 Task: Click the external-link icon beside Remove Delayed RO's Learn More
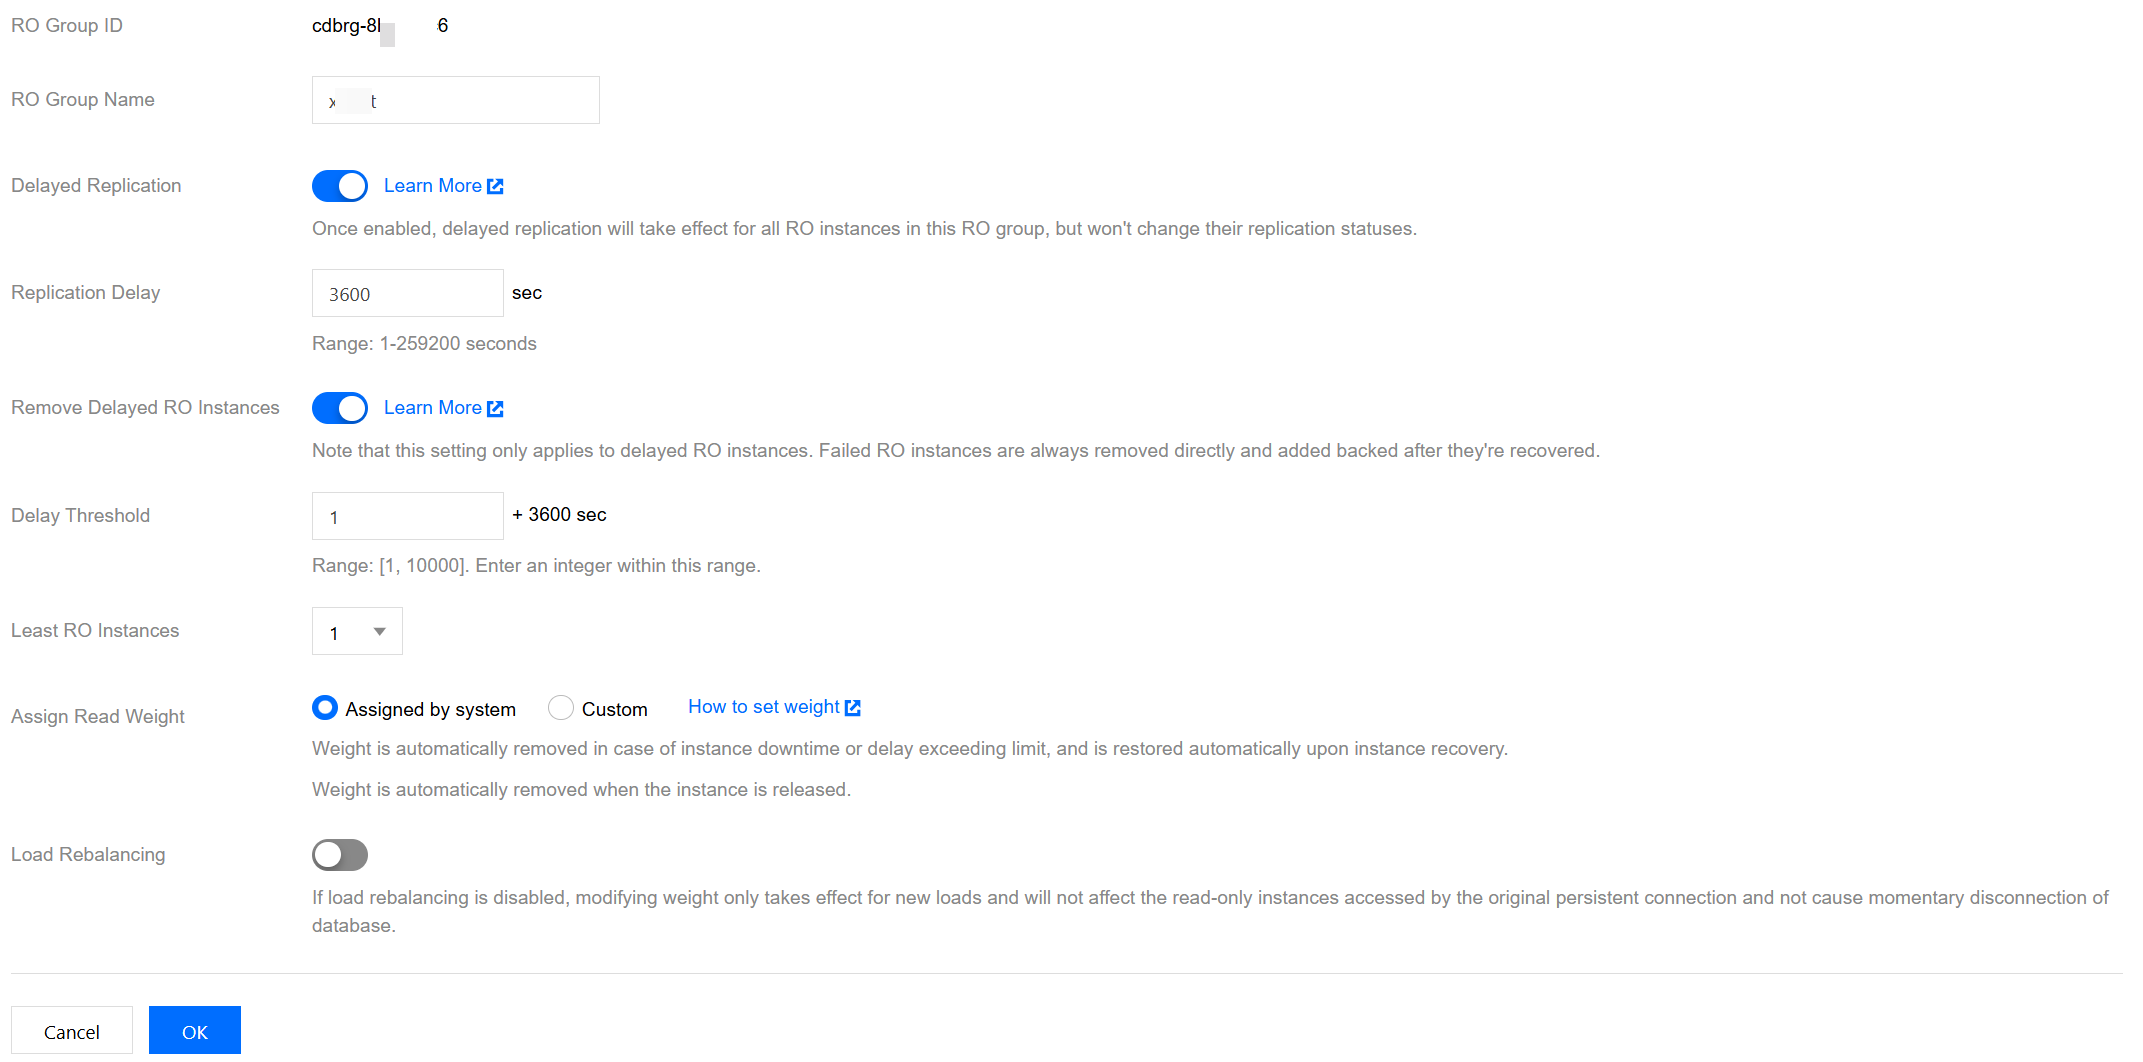click(x=495, y=408)
